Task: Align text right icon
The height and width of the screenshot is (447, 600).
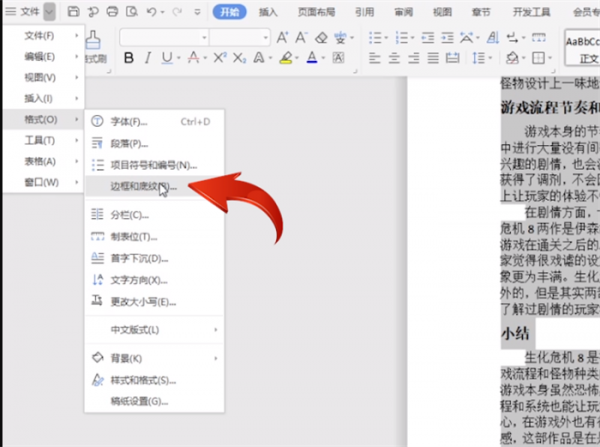Action: (x=414, y=59)
